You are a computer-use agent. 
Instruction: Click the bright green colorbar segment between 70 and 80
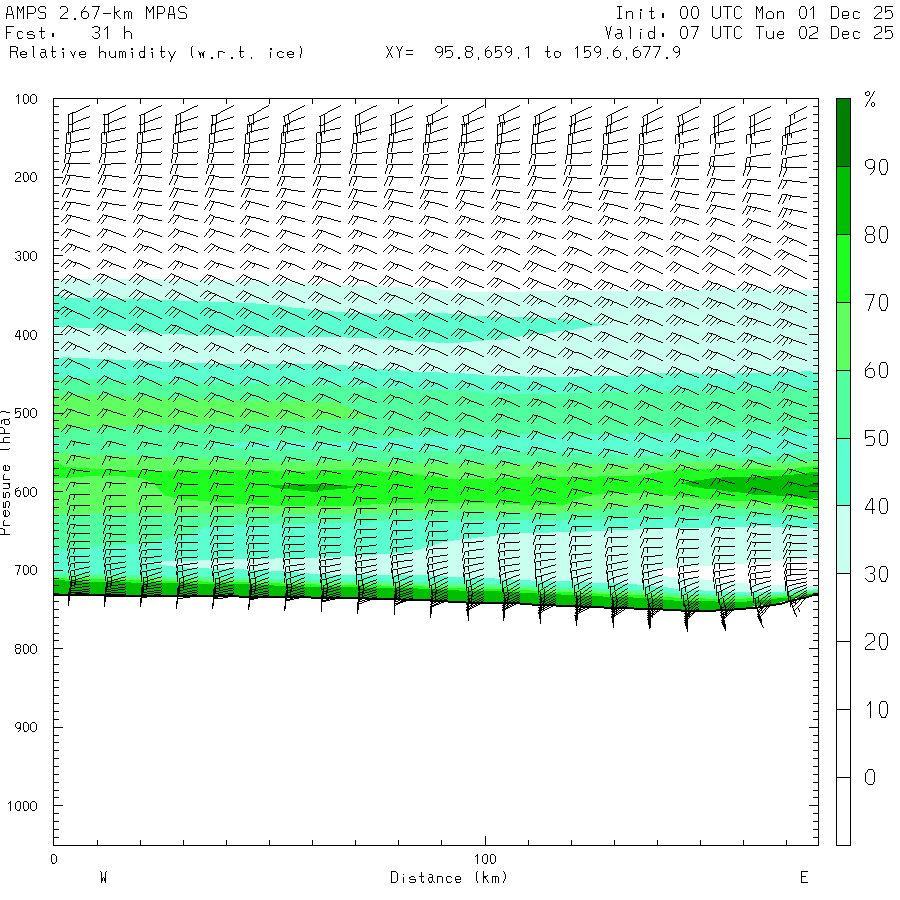843,268
